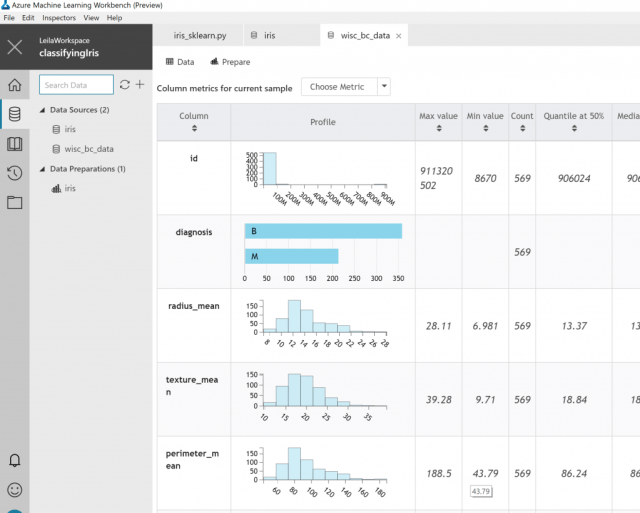
Task: Sort by Column name arrows
Action: click(x=194, y=128)
